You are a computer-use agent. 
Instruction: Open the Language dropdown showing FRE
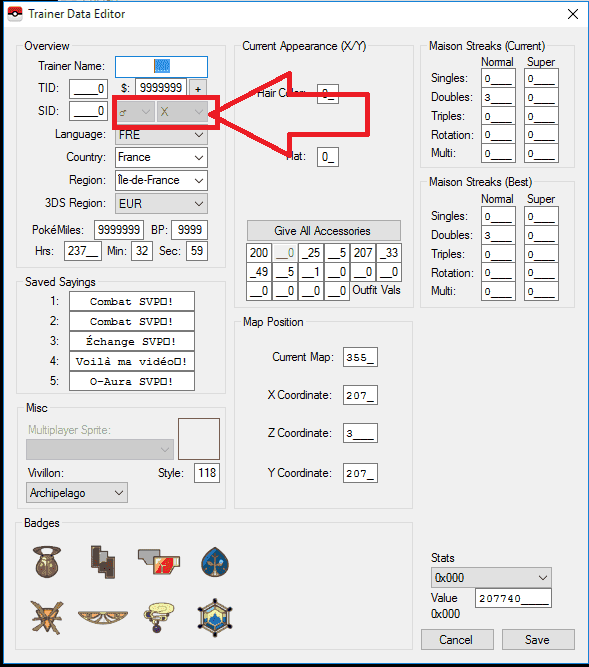(161, 135)
